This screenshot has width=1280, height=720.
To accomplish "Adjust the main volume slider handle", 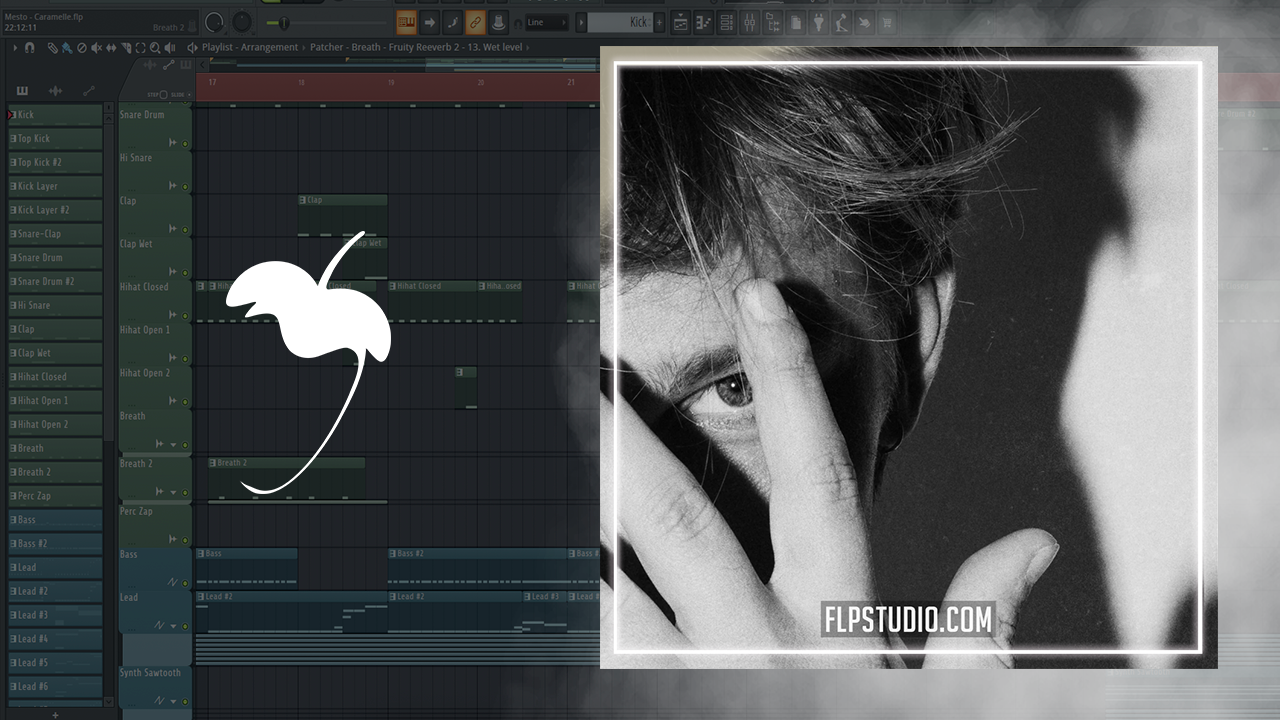I will [x=283, y=22].
